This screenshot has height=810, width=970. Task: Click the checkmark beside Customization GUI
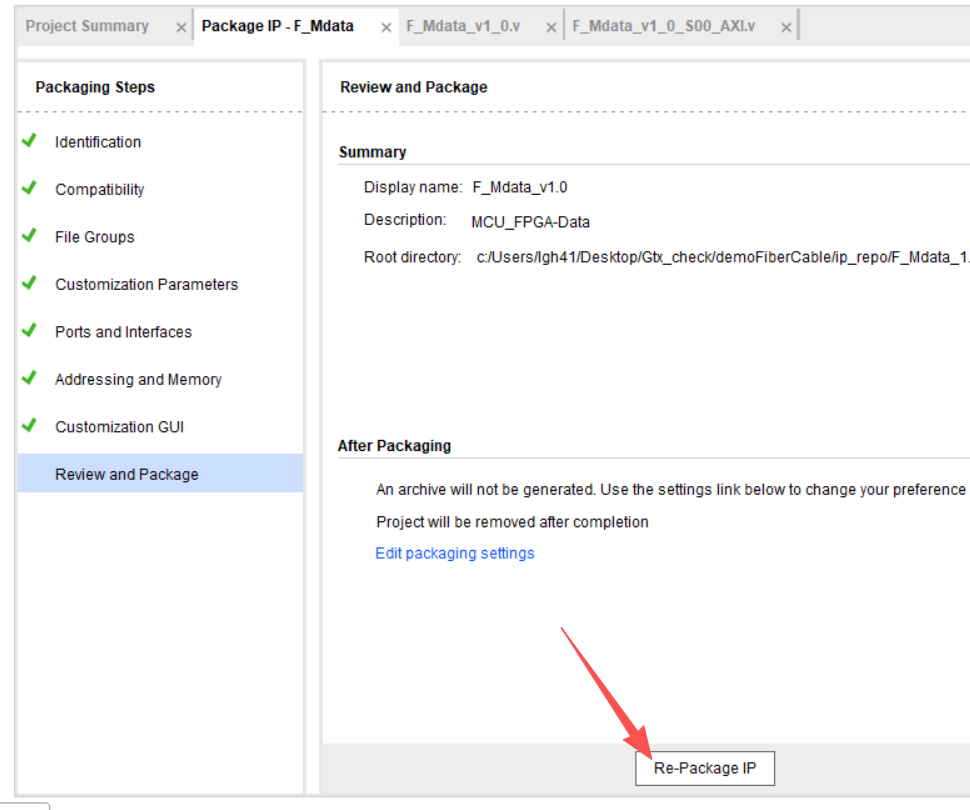(x=29, y=425)
